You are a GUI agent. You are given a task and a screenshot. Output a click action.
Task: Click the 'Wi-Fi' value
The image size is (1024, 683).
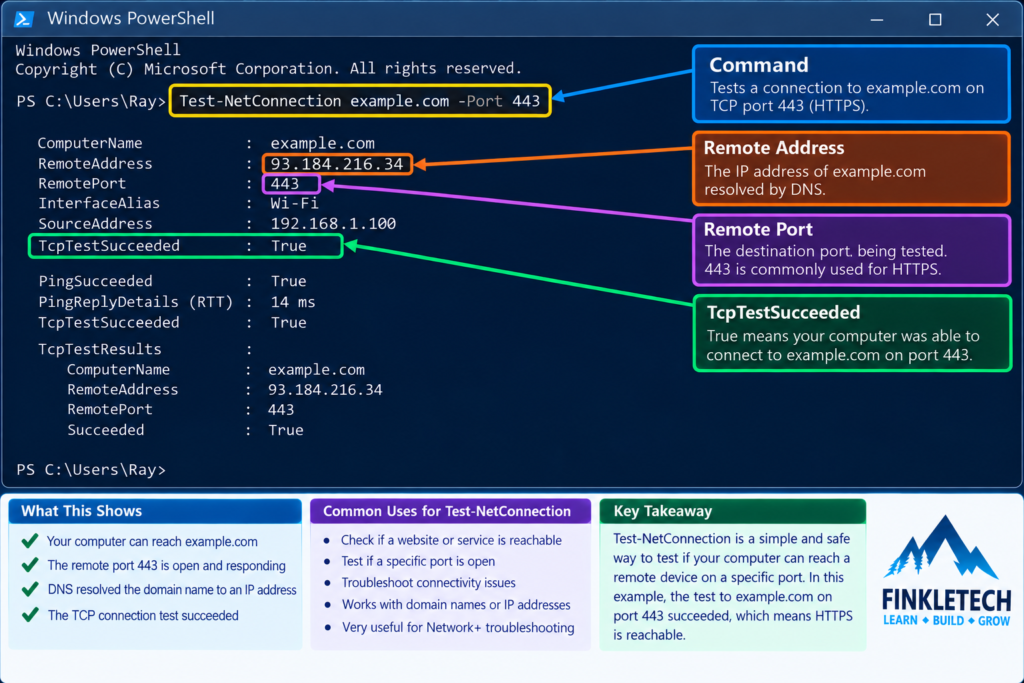click(x=295, y=203)
